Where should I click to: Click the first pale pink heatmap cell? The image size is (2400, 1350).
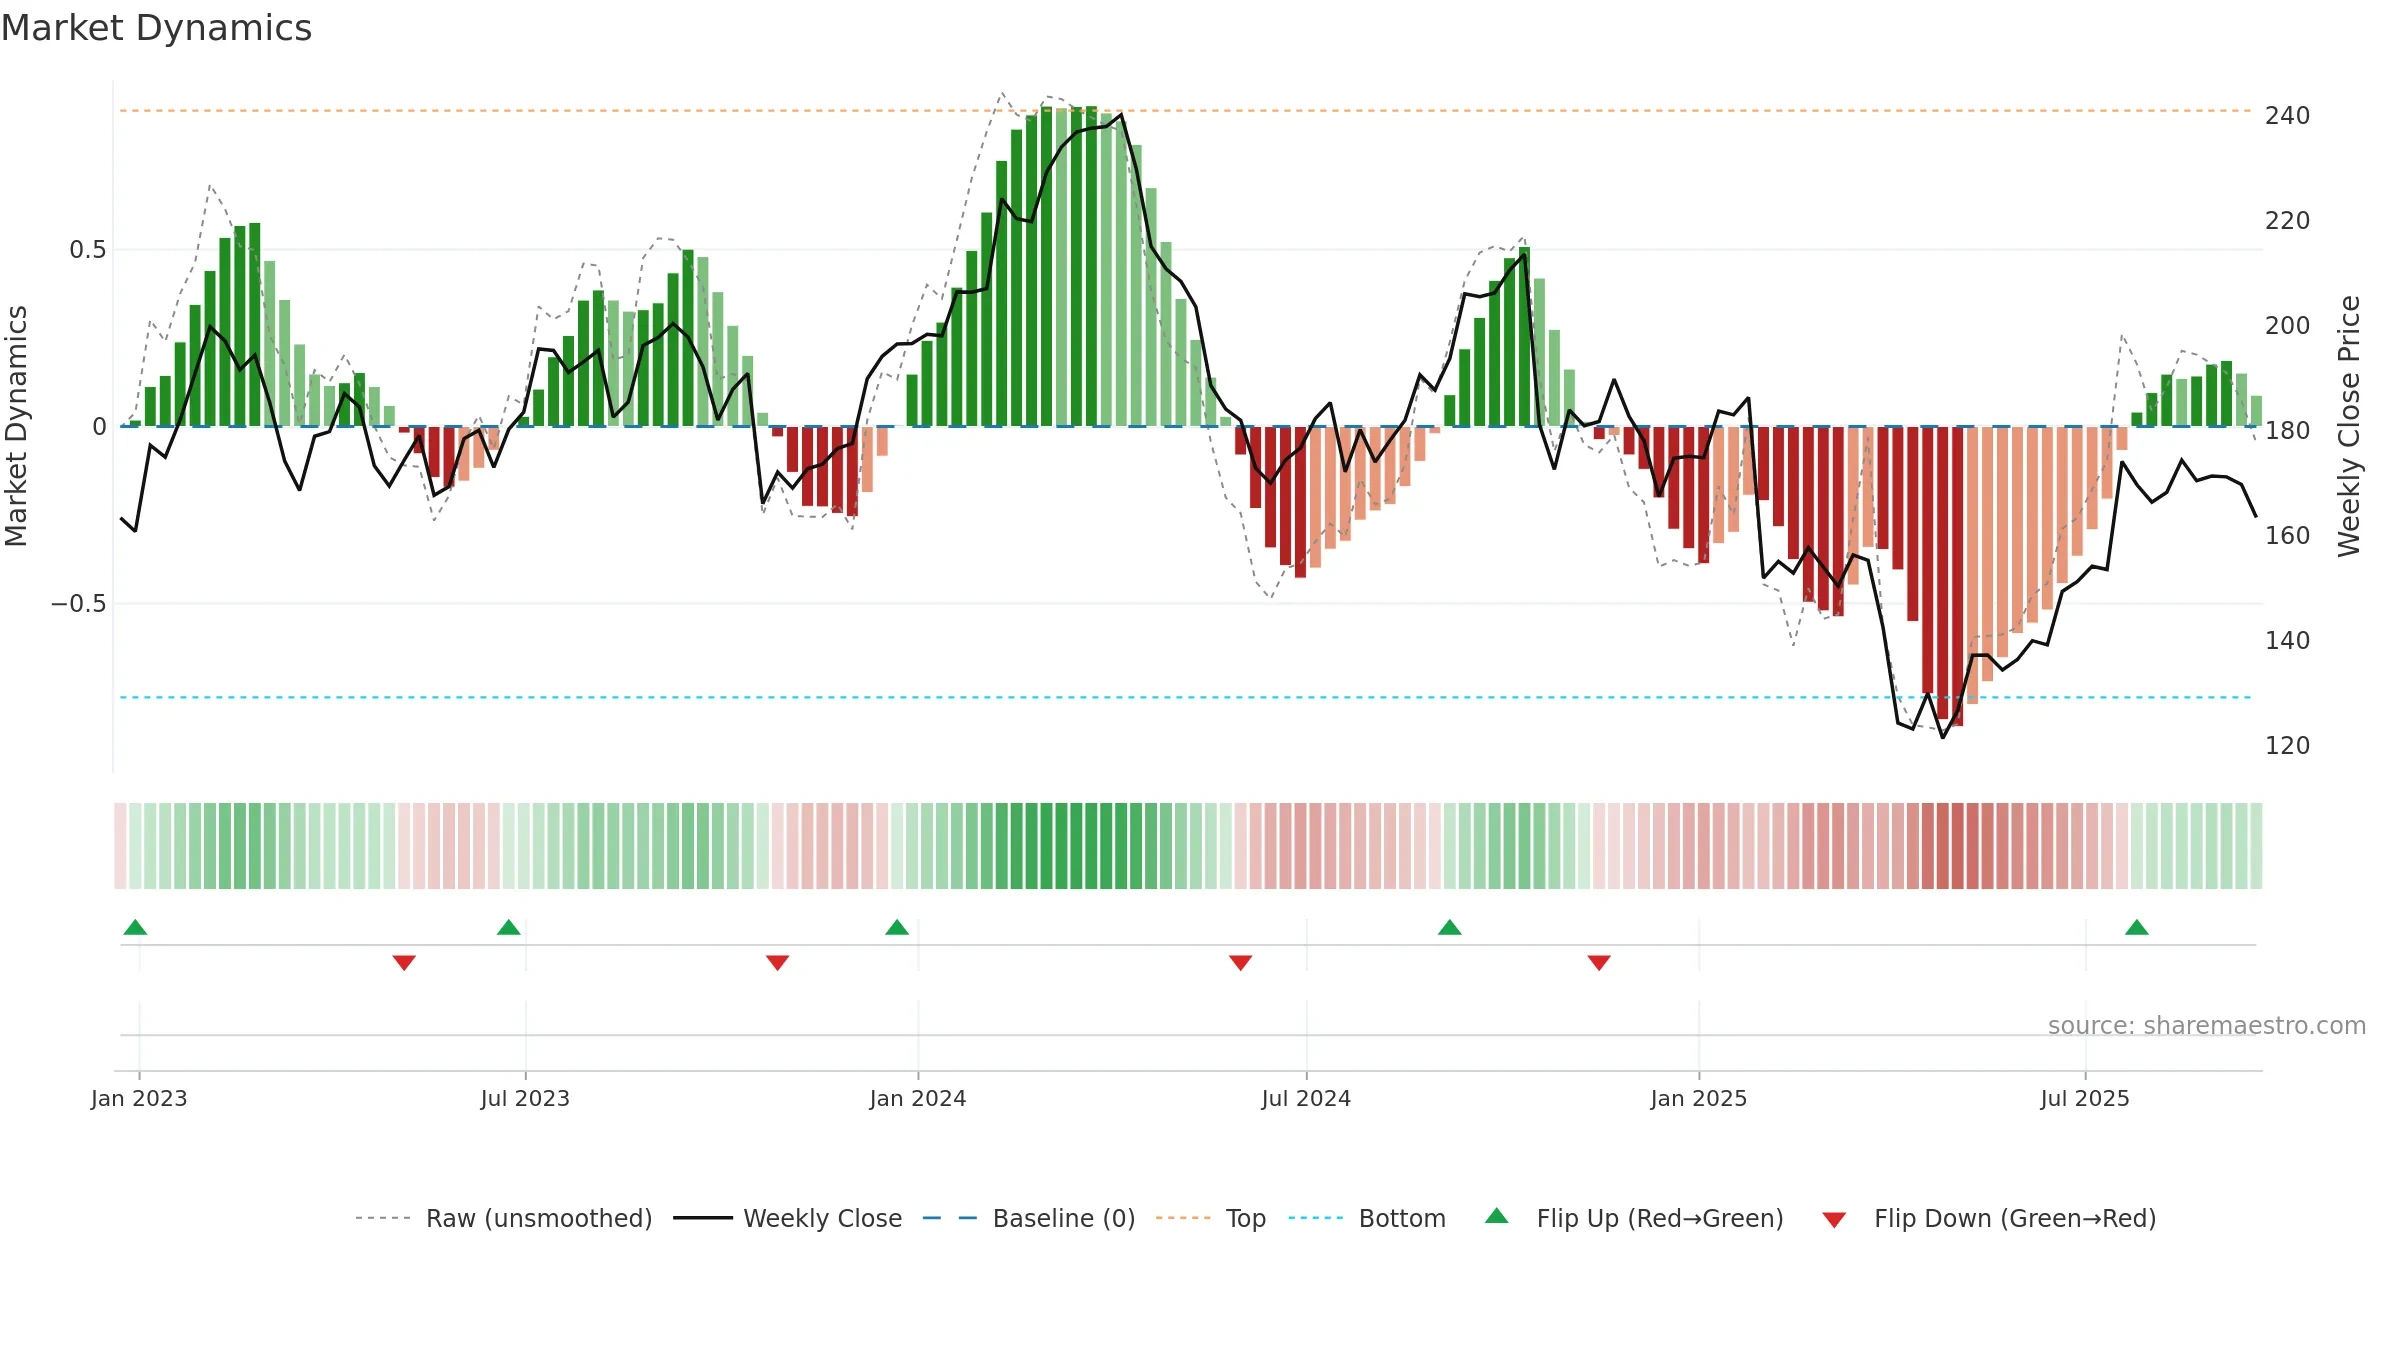[120, 845]
